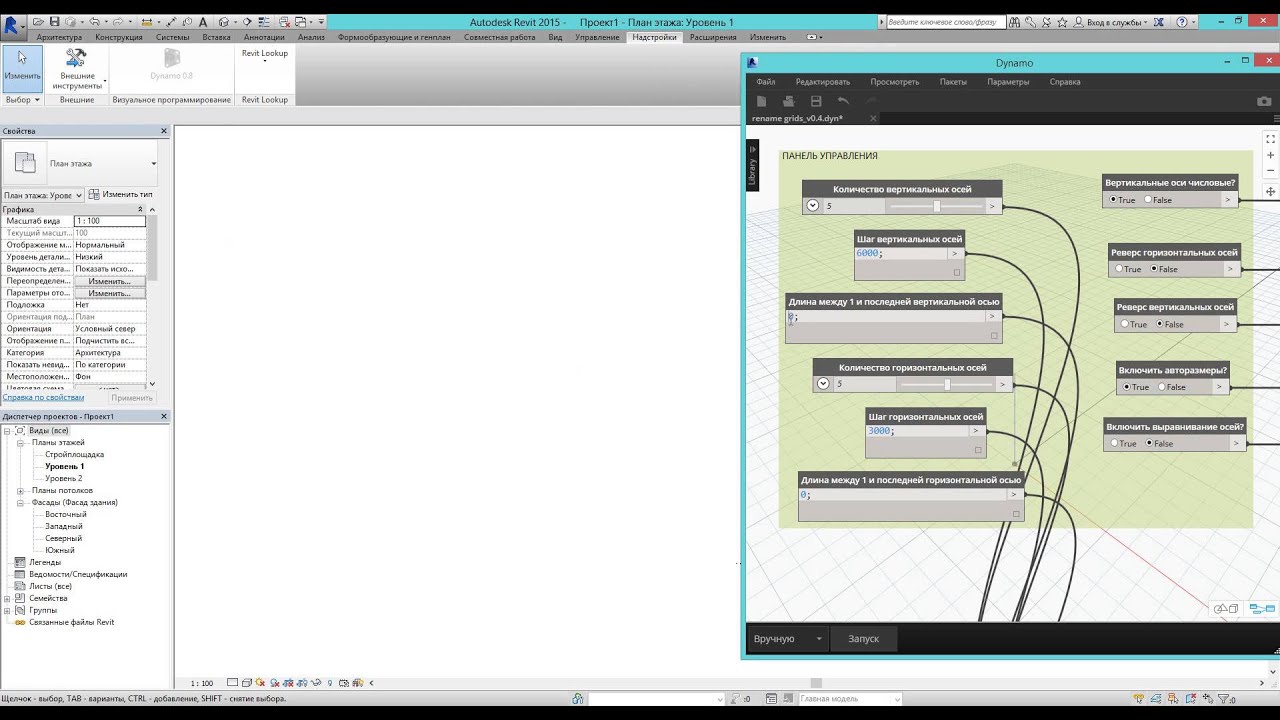Click the Text tool 'A' icon in quick access toolbar
The height and width of the screenshot is (720, 1280).
[203, 22]
